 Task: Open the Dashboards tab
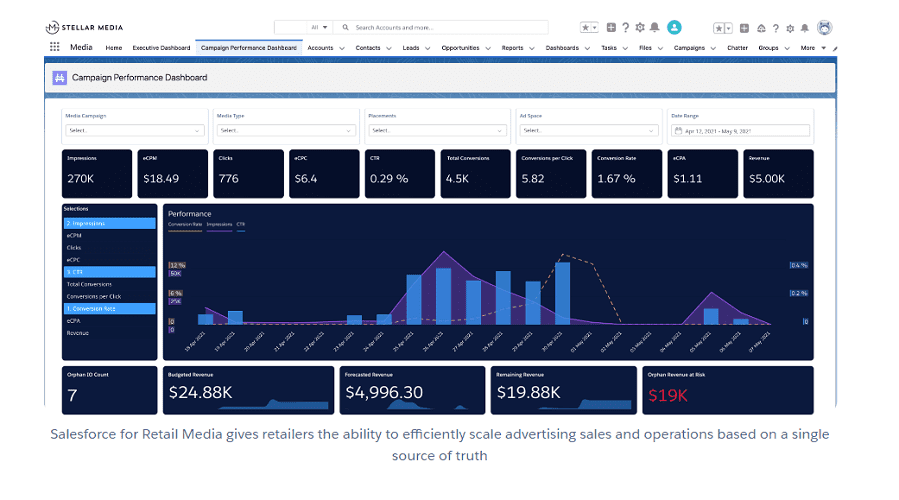(562, 48)
